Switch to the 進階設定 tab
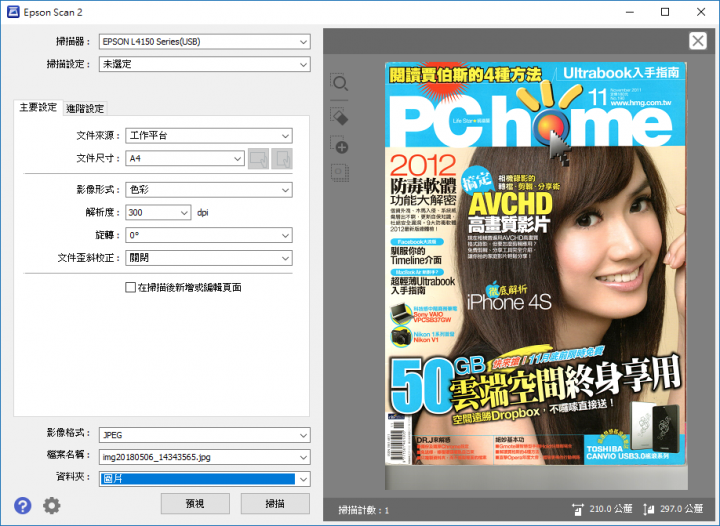Screen dimensions: 720x526 pyautogui.click(x=85, y=109)
